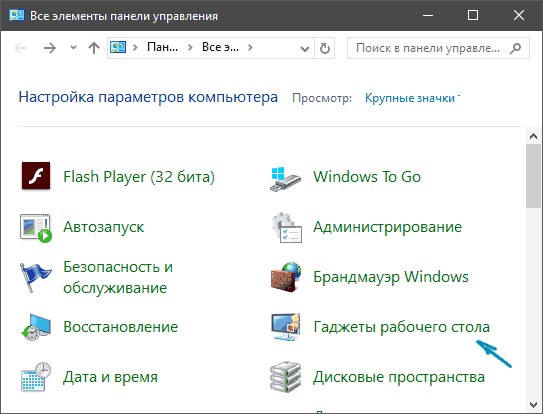This screenshot has height=414, width=543.
Task: Minimize the Control Panel window
Action: point(428,15)
